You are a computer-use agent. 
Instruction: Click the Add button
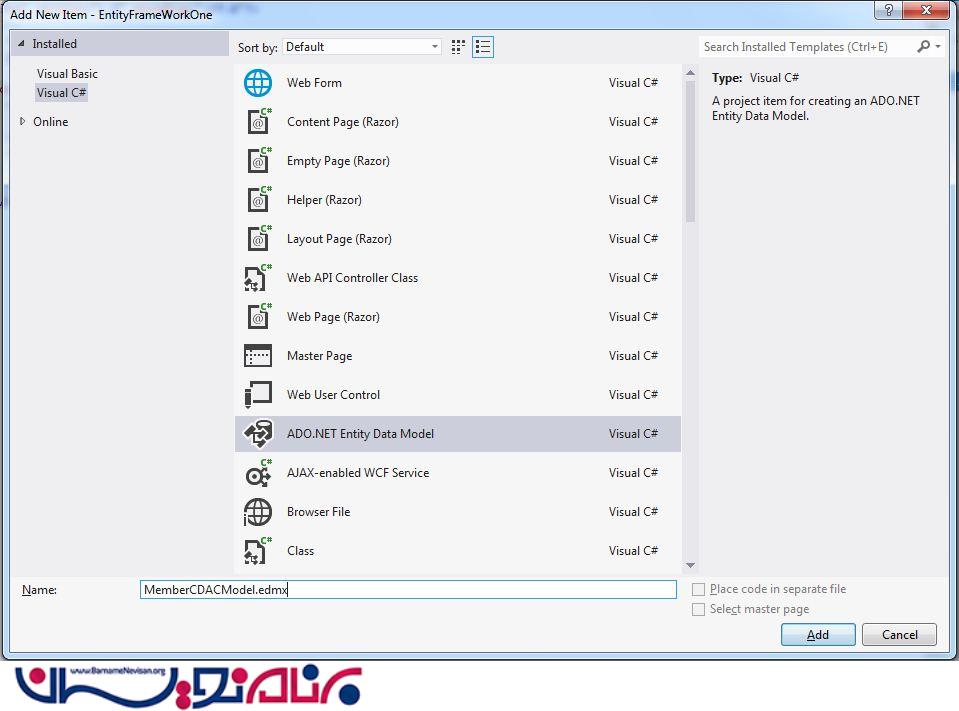point(818,635)
